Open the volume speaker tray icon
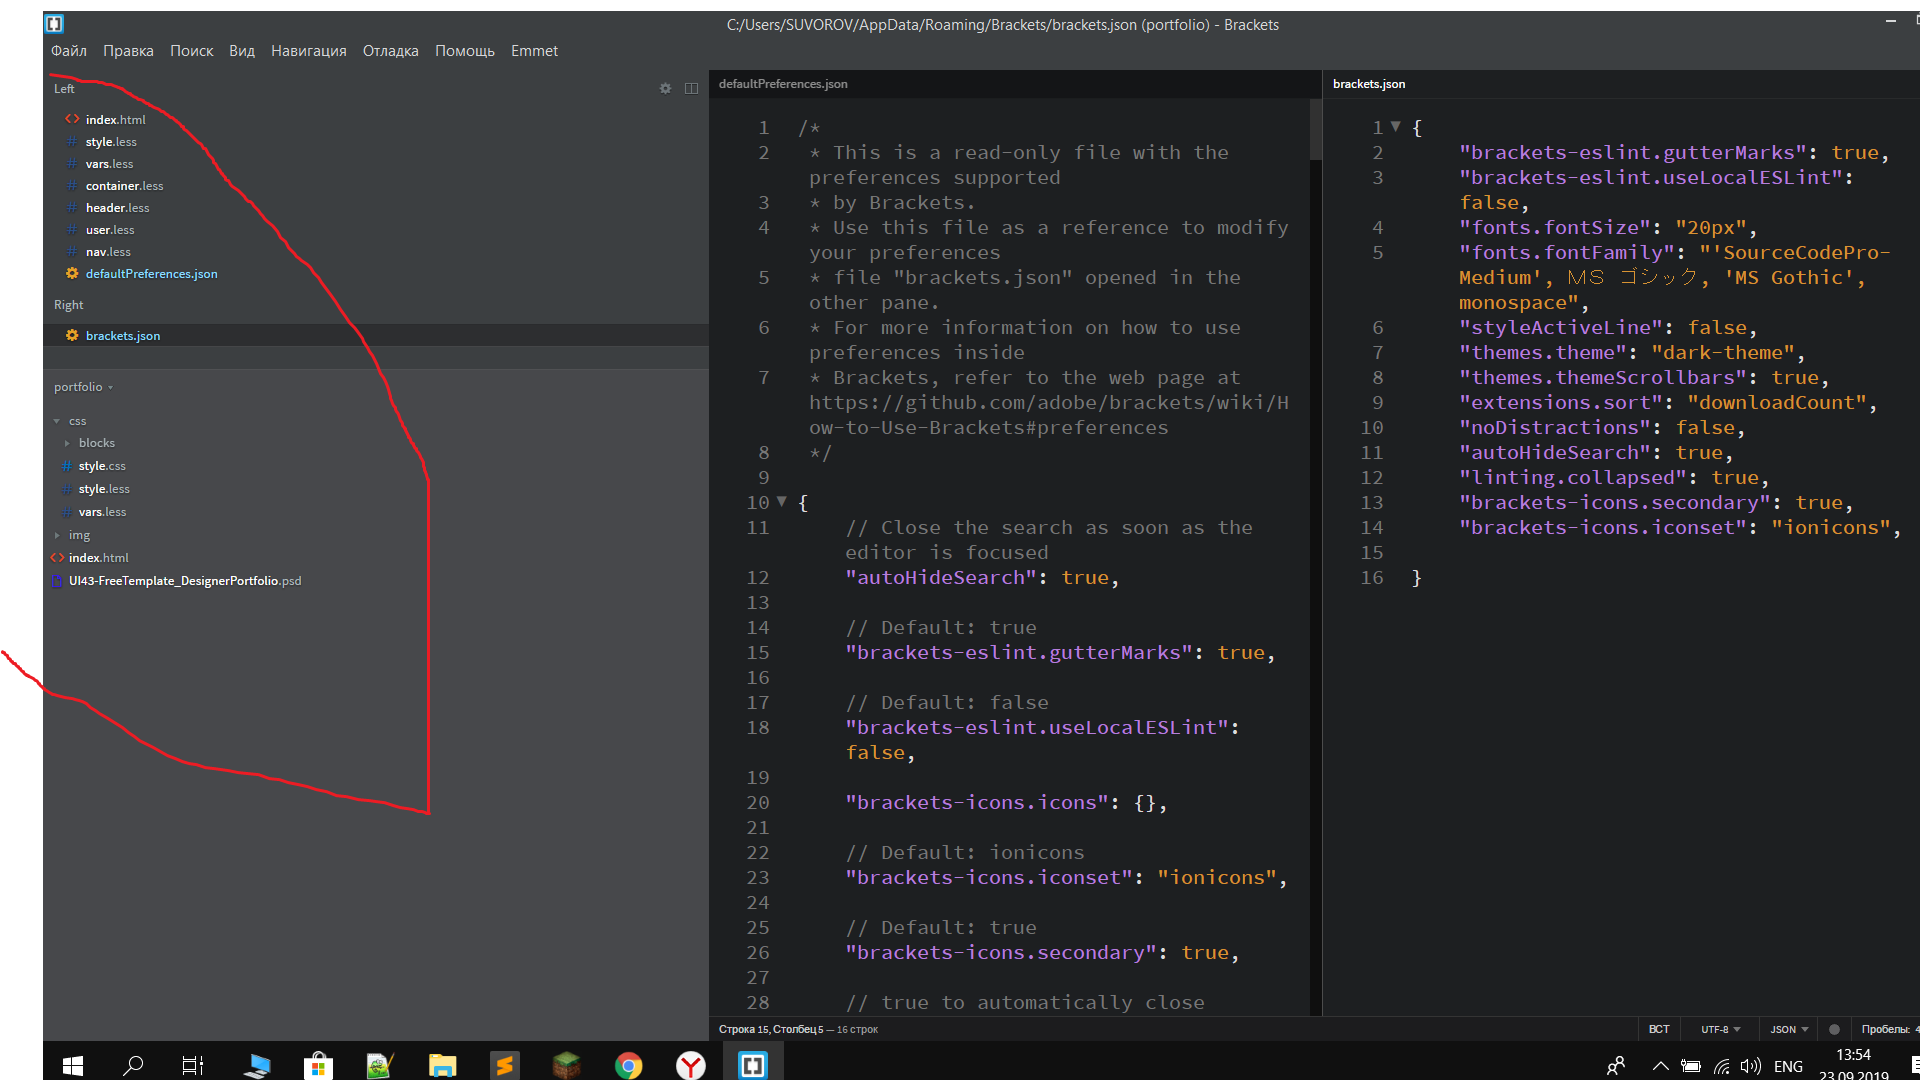This screenshot has height=1080, width=1920. pyautogui.click(x=1751, y=1066)
